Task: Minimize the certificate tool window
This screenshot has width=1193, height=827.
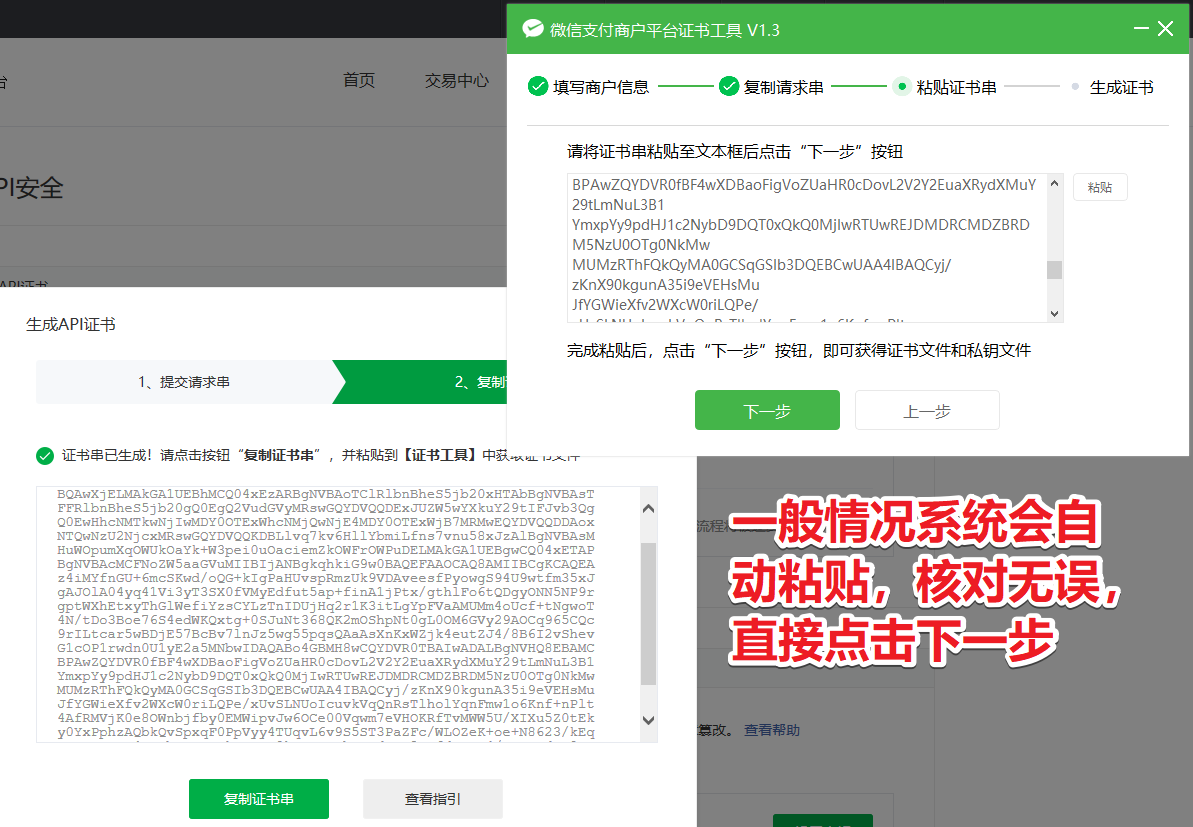Action: click(1141, 29)
